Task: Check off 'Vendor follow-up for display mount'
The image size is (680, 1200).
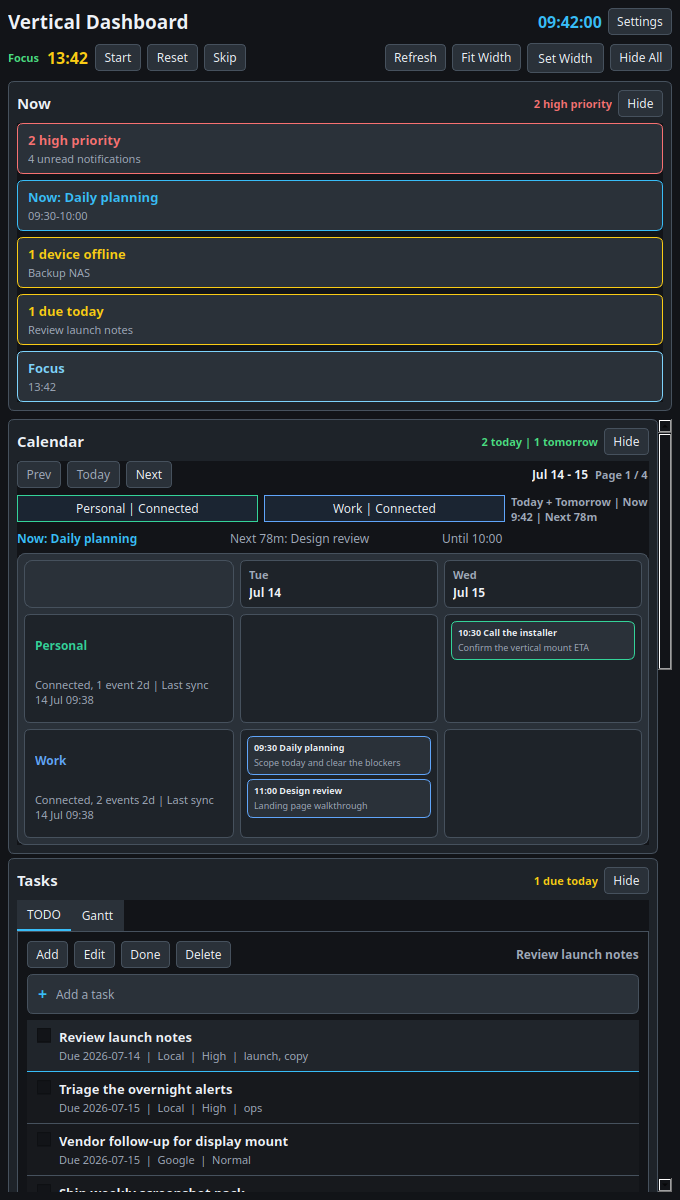Action: [x=44, y=1140]
